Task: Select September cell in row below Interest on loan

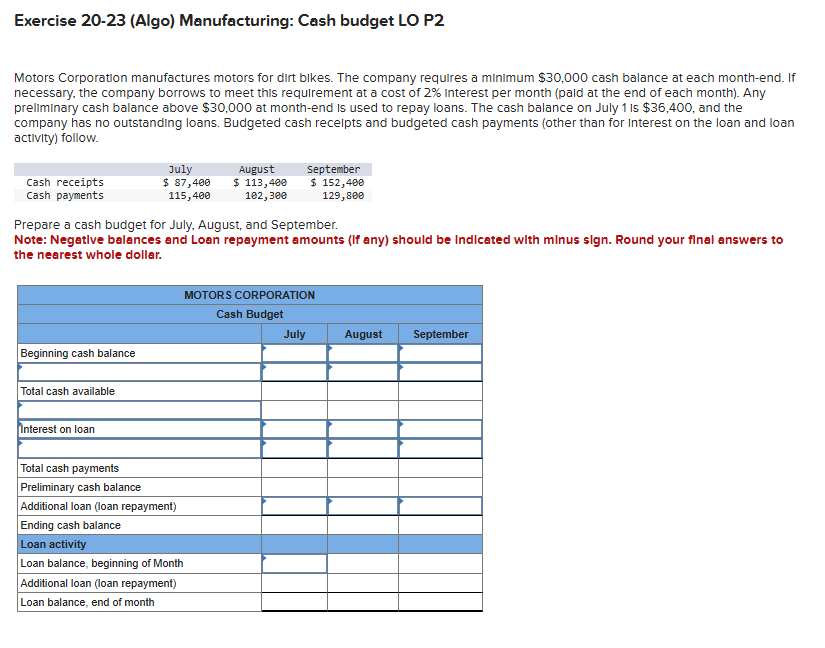Action: click(x=440, y=449)
